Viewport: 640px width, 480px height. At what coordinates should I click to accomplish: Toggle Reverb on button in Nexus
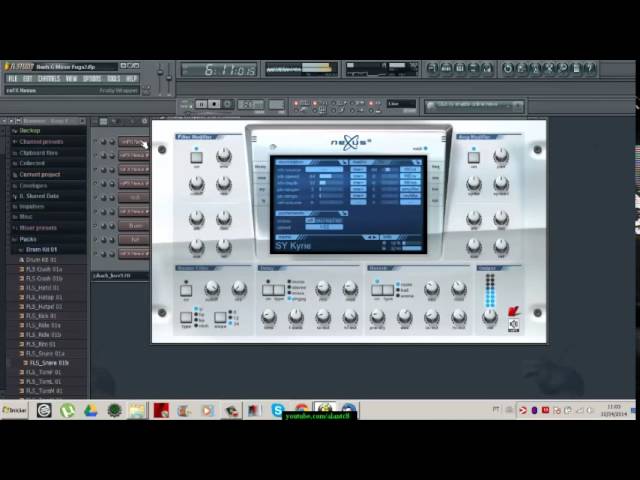coord(377,290)
